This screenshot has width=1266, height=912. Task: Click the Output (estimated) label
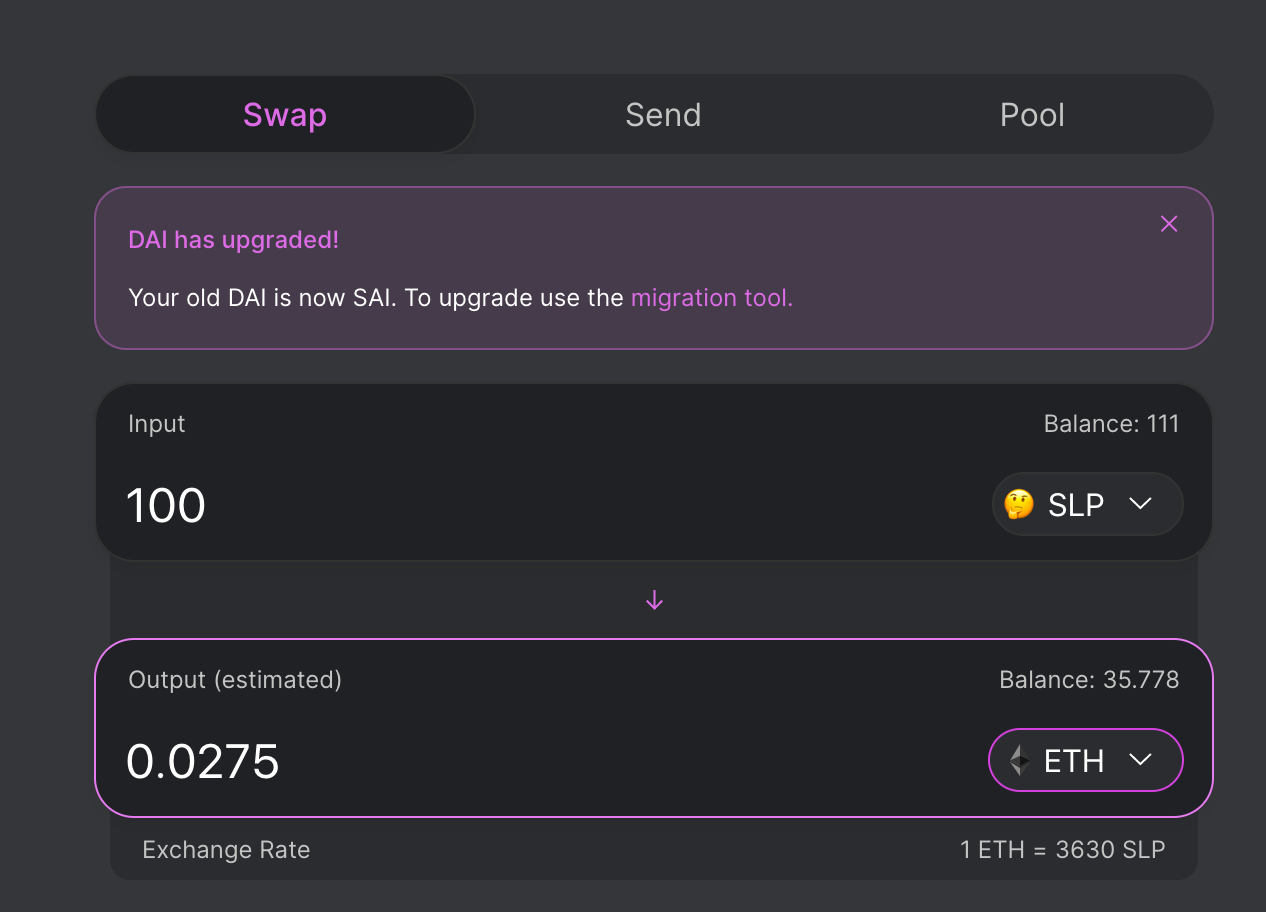point(235,680)
